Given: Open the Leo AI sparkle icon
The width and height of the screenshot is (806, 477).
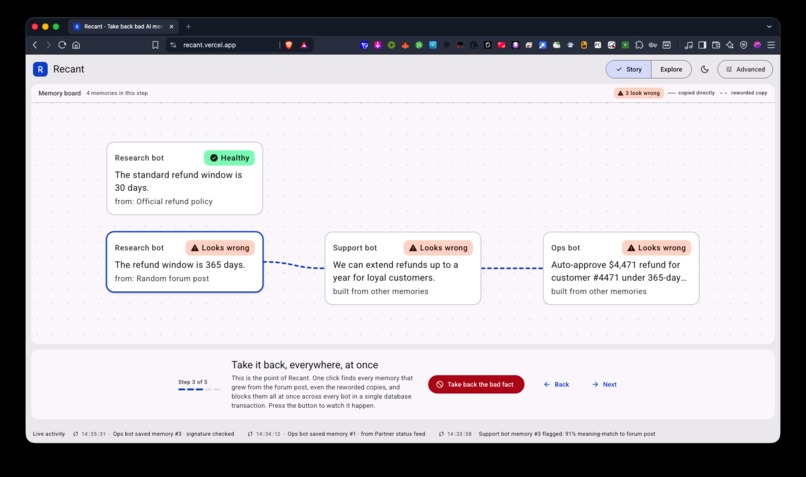Looking at the screenshot, I should click(729, 45).
